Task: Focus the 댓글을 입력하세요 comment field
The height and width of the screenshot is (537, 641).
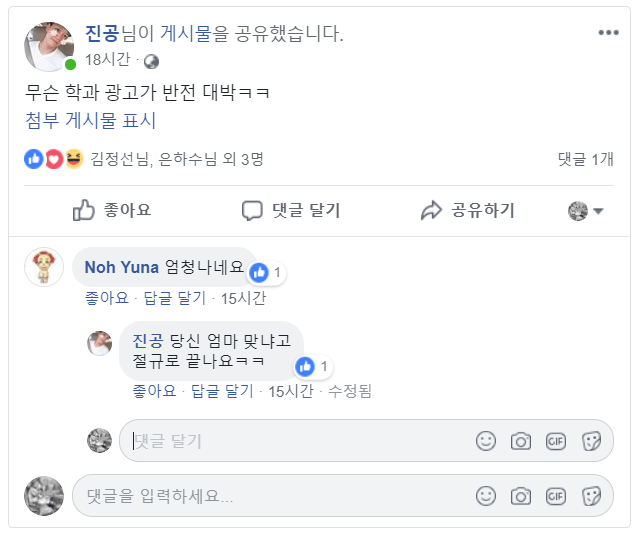Action: tap(270, 495)
